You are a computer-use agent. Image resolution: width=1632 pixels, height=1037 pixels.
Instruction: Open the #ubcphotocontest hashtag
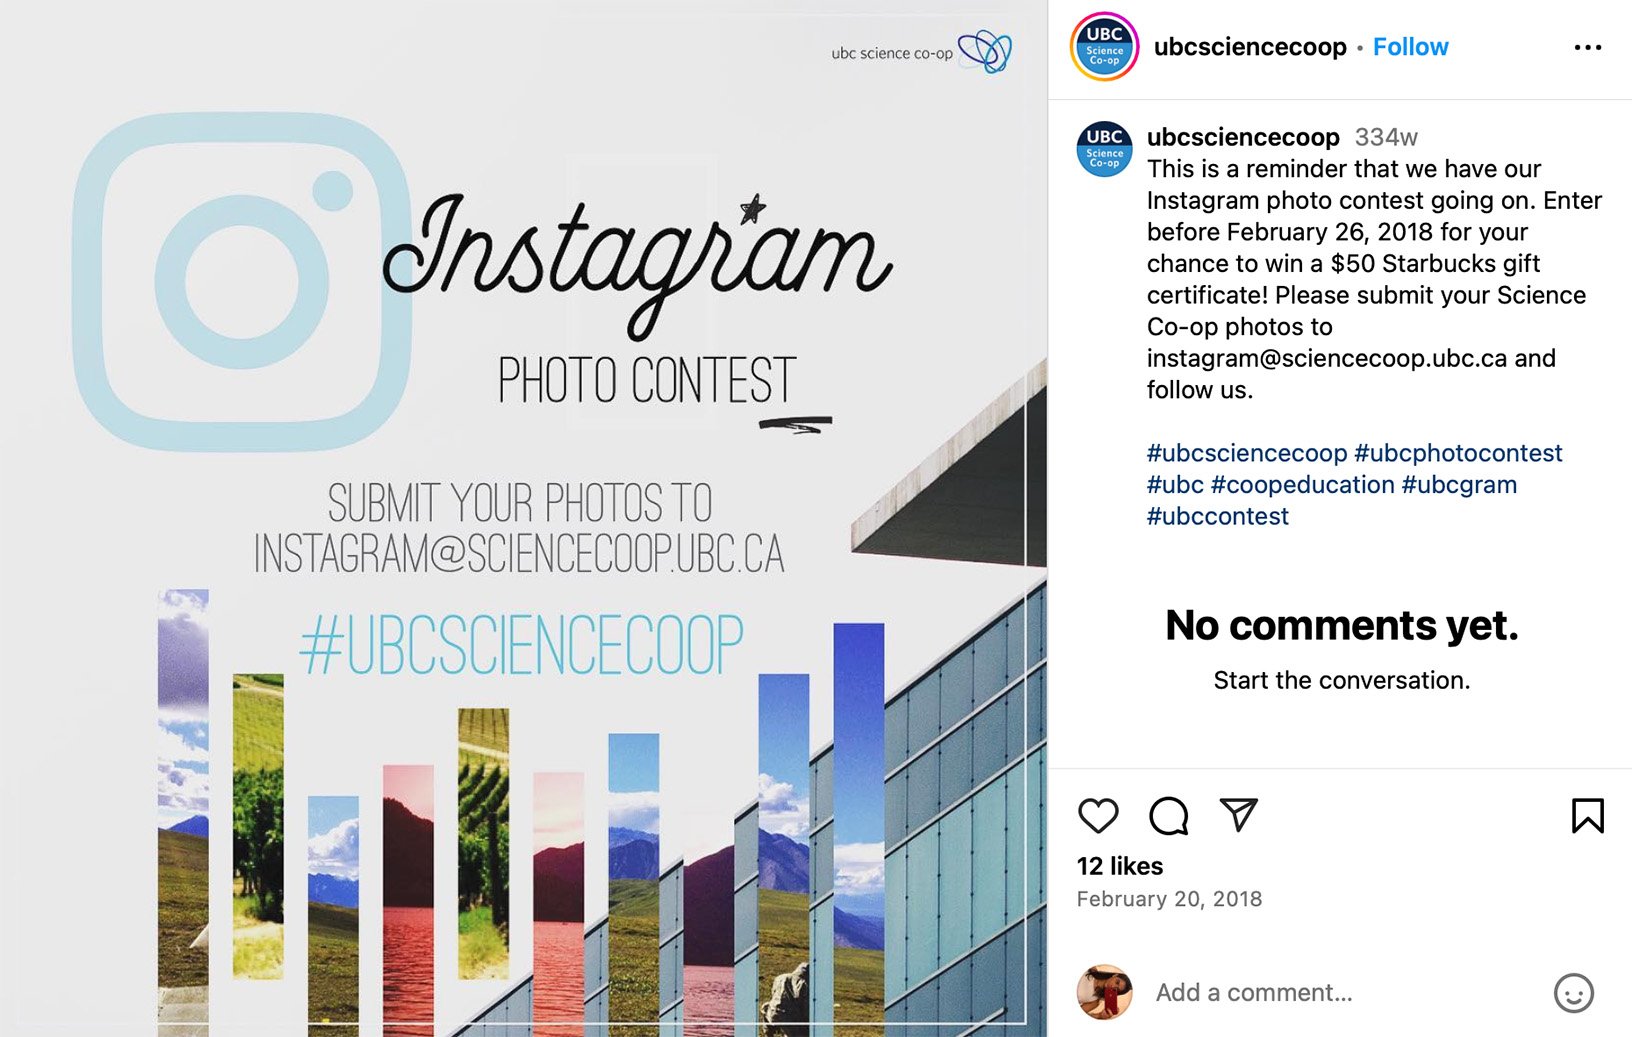1458,453
